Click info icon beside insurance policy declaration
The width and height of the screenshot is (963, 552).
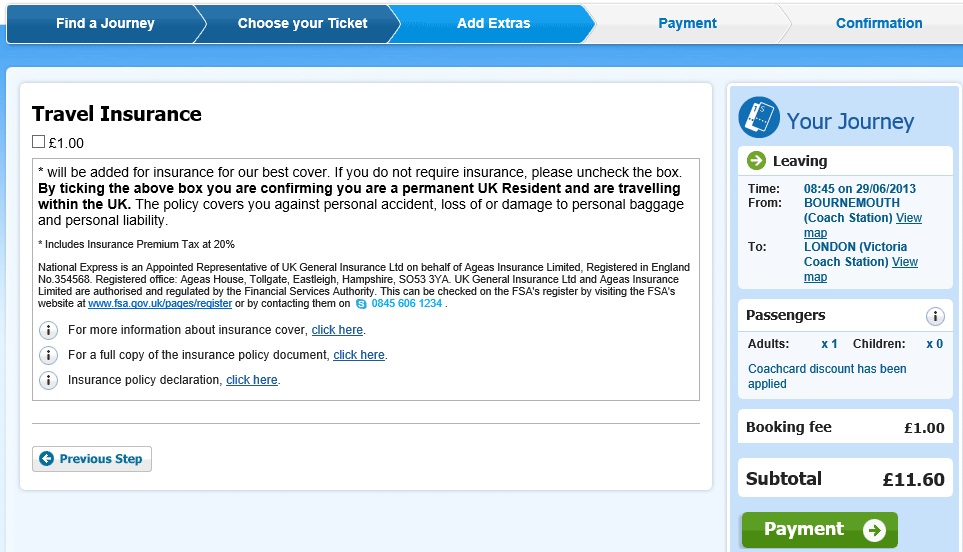pos(47,380)
